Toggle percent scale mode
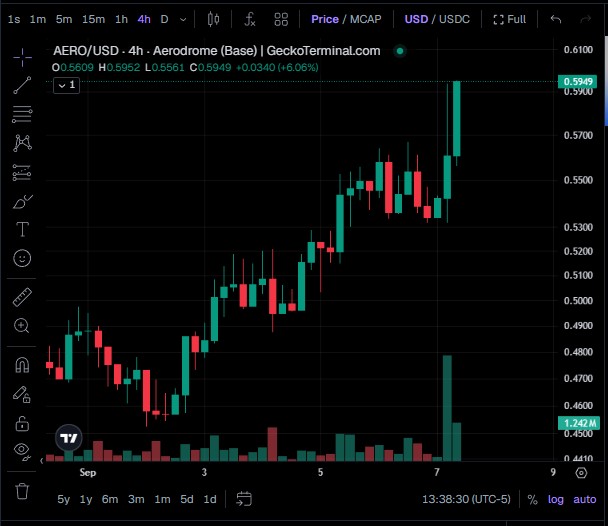This screenshot has height=526, width=608. pyautogui.click(x=532, y=500)
